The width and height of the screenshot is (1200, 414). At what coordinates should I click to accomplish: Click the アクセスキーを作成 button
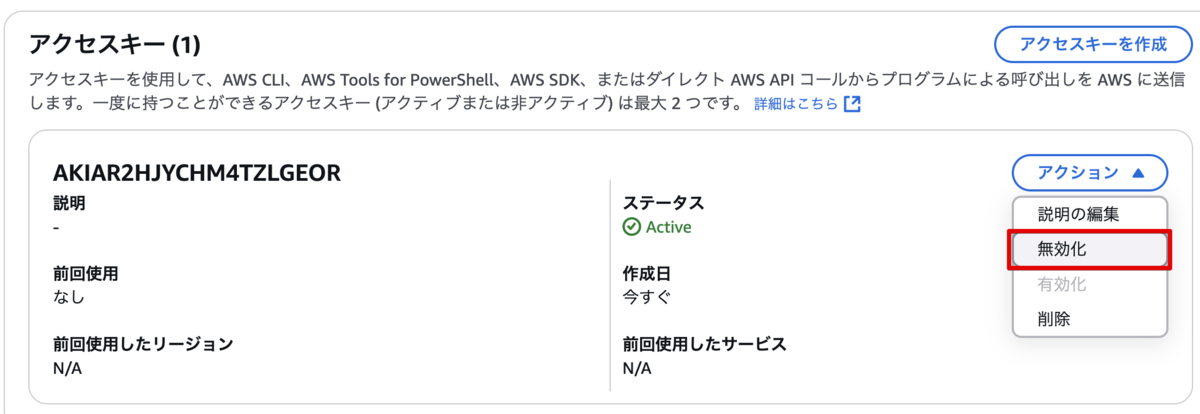point(1093,45)
